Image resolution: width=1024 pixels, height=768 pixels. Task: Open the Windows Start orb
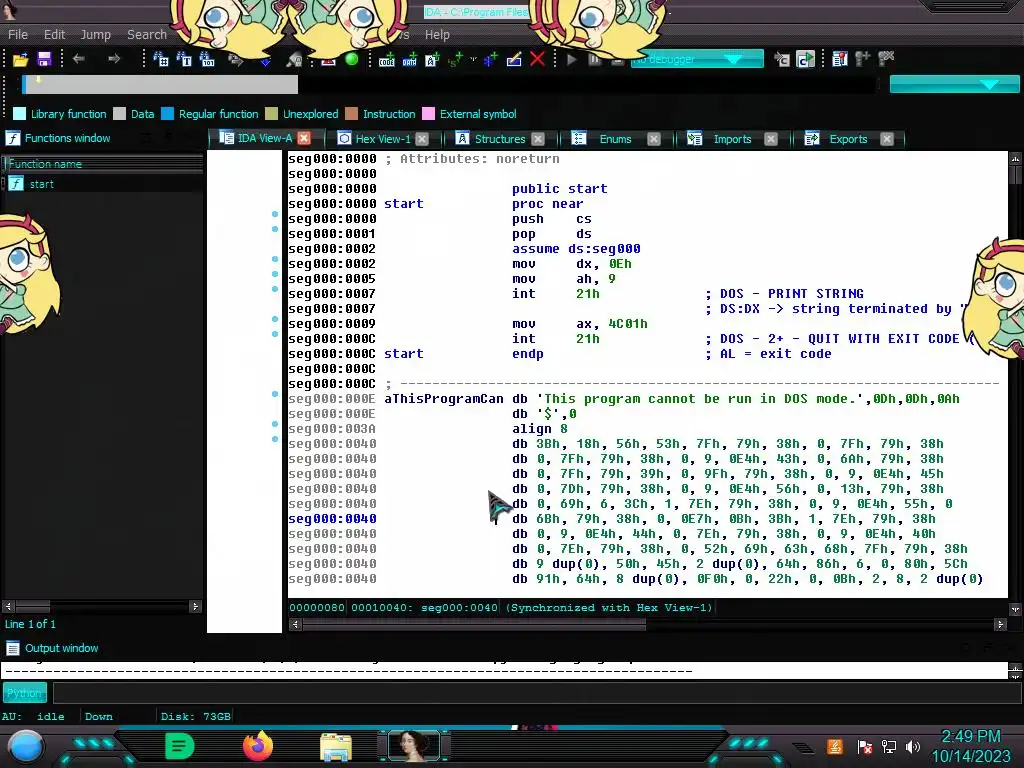[25, 746]
